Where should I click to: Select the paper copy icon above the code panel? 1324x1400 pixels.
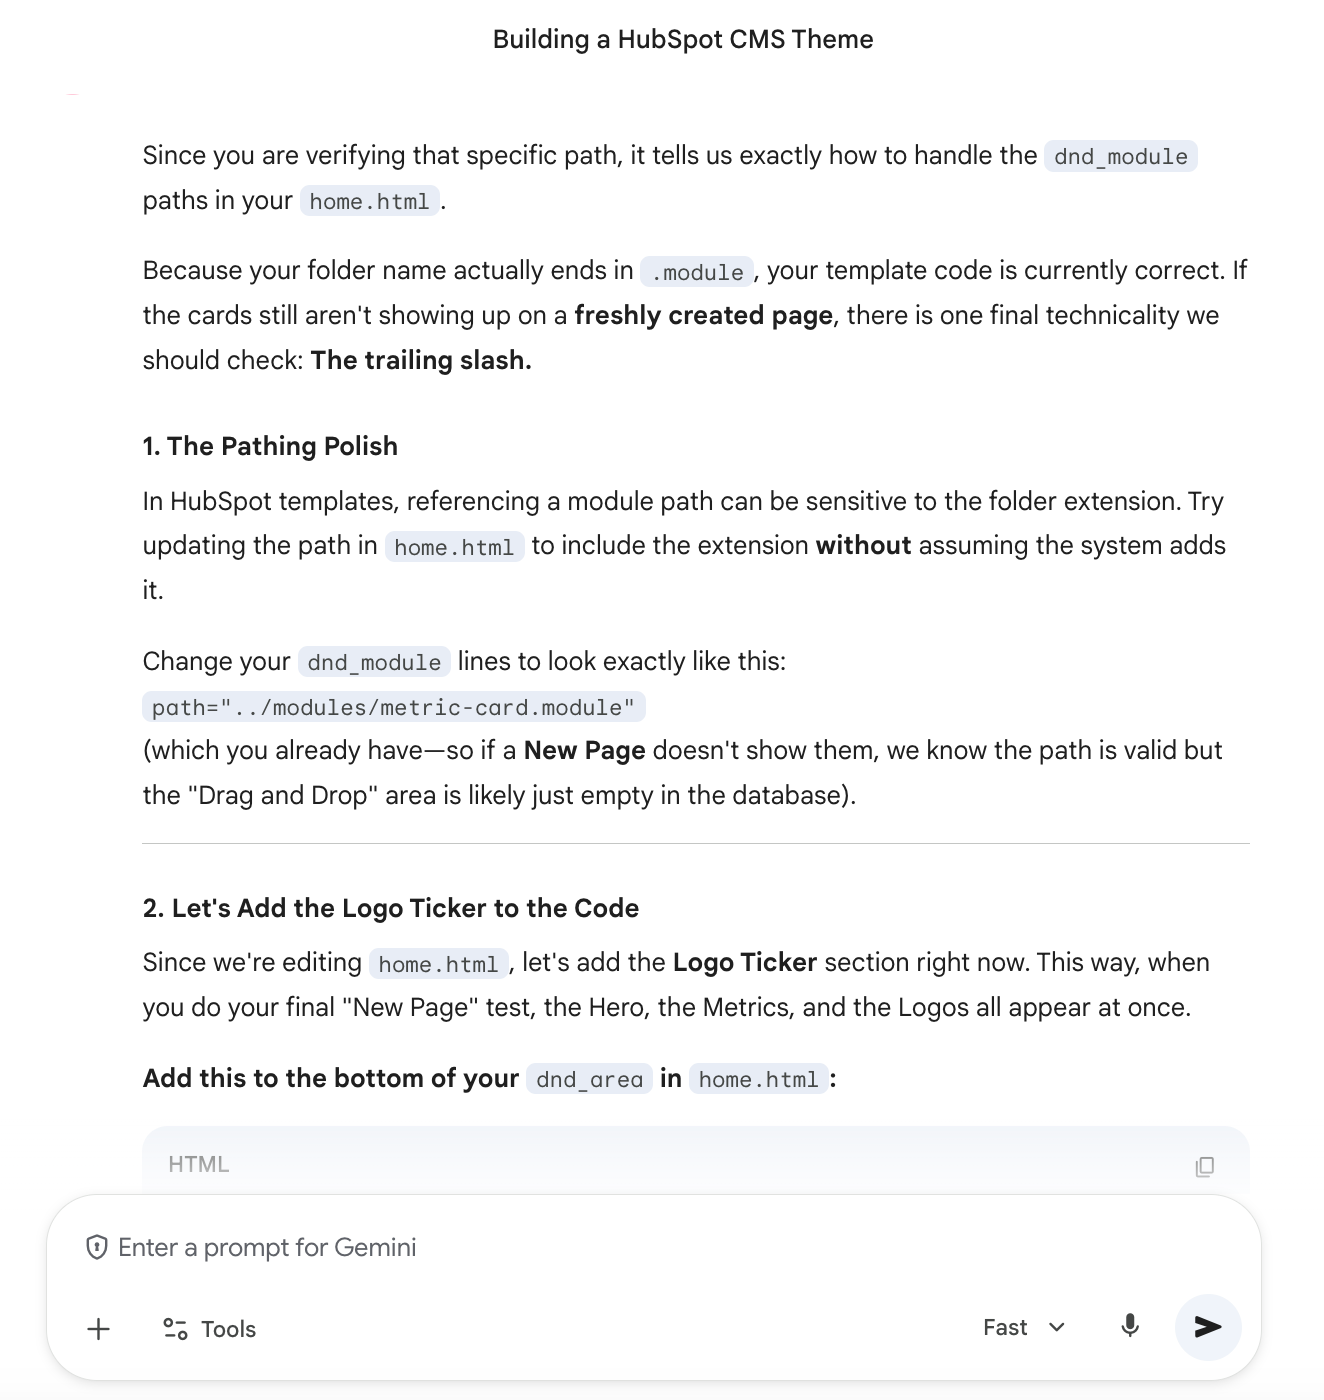[x=1205, y=1166]
